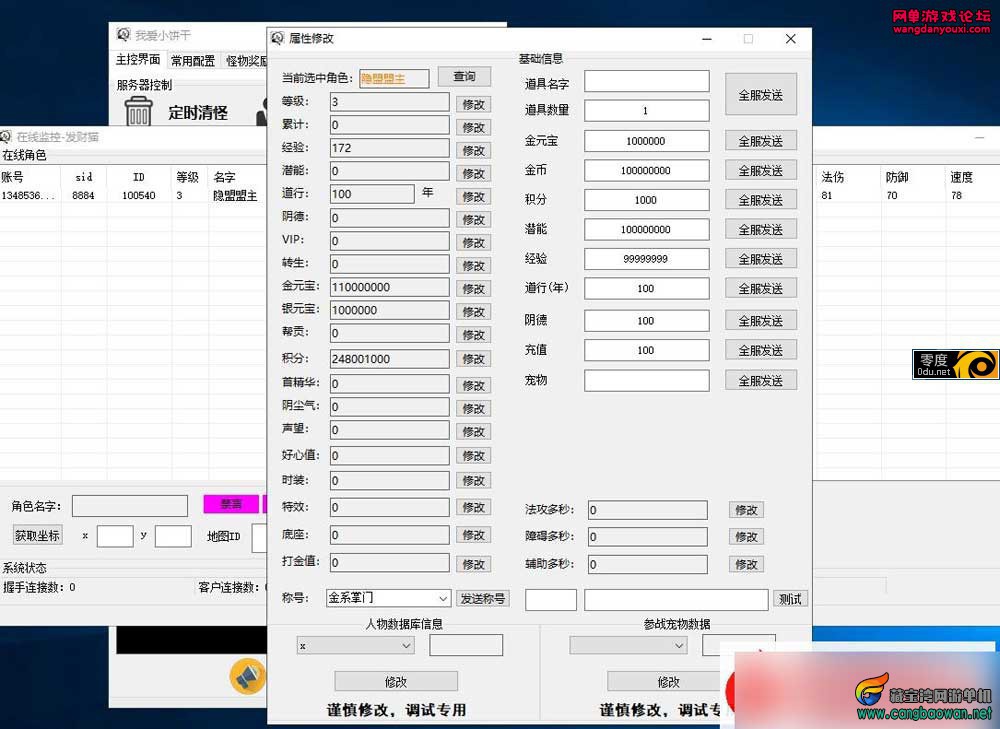Click 全服发送 for 宠物
Image resolution: width=1000 pixels, height=729 pixels.
[760, 381]
